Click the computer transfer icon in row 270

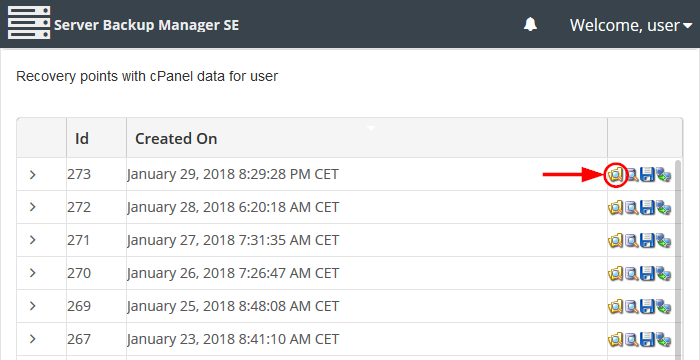point(663,273)
